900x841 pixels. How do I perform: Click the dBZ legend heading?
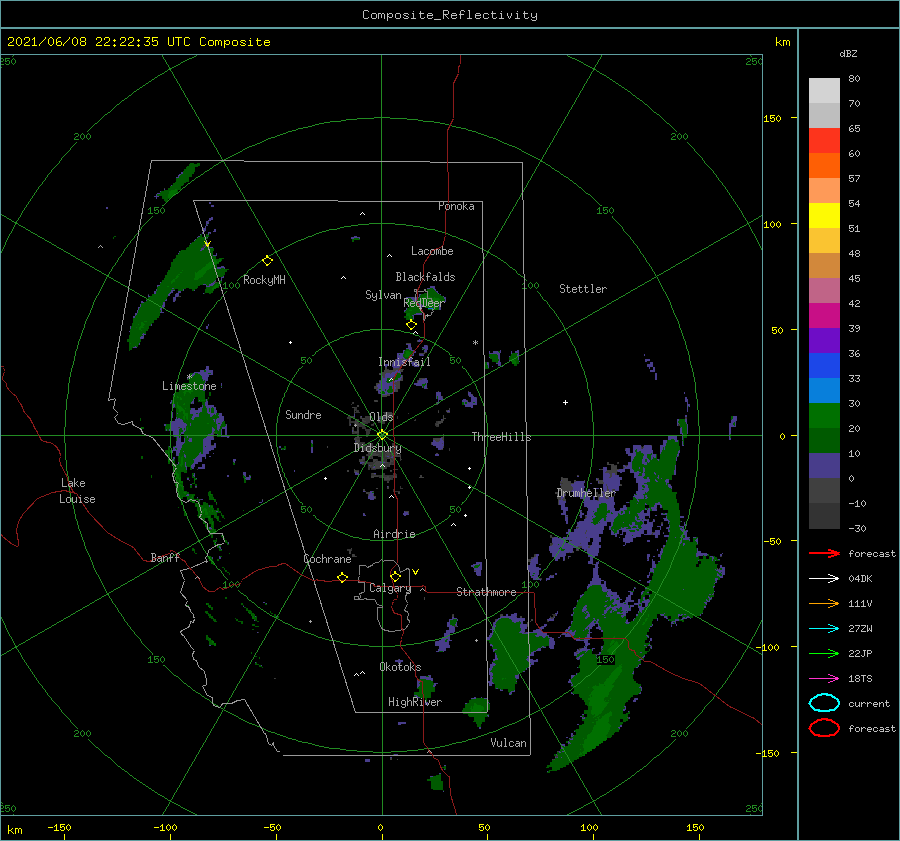pyautogui.click(x=848, y=53)
